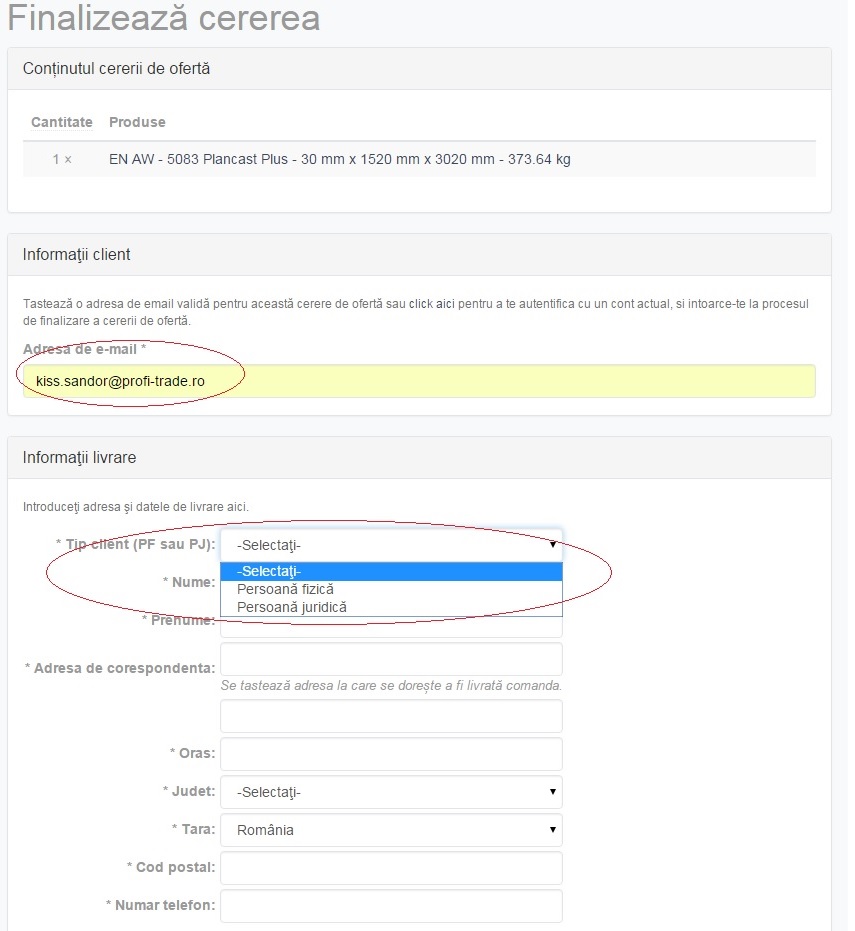Click into the Oras field
This screenshot has width=855, height=931.
pos(391,754)
